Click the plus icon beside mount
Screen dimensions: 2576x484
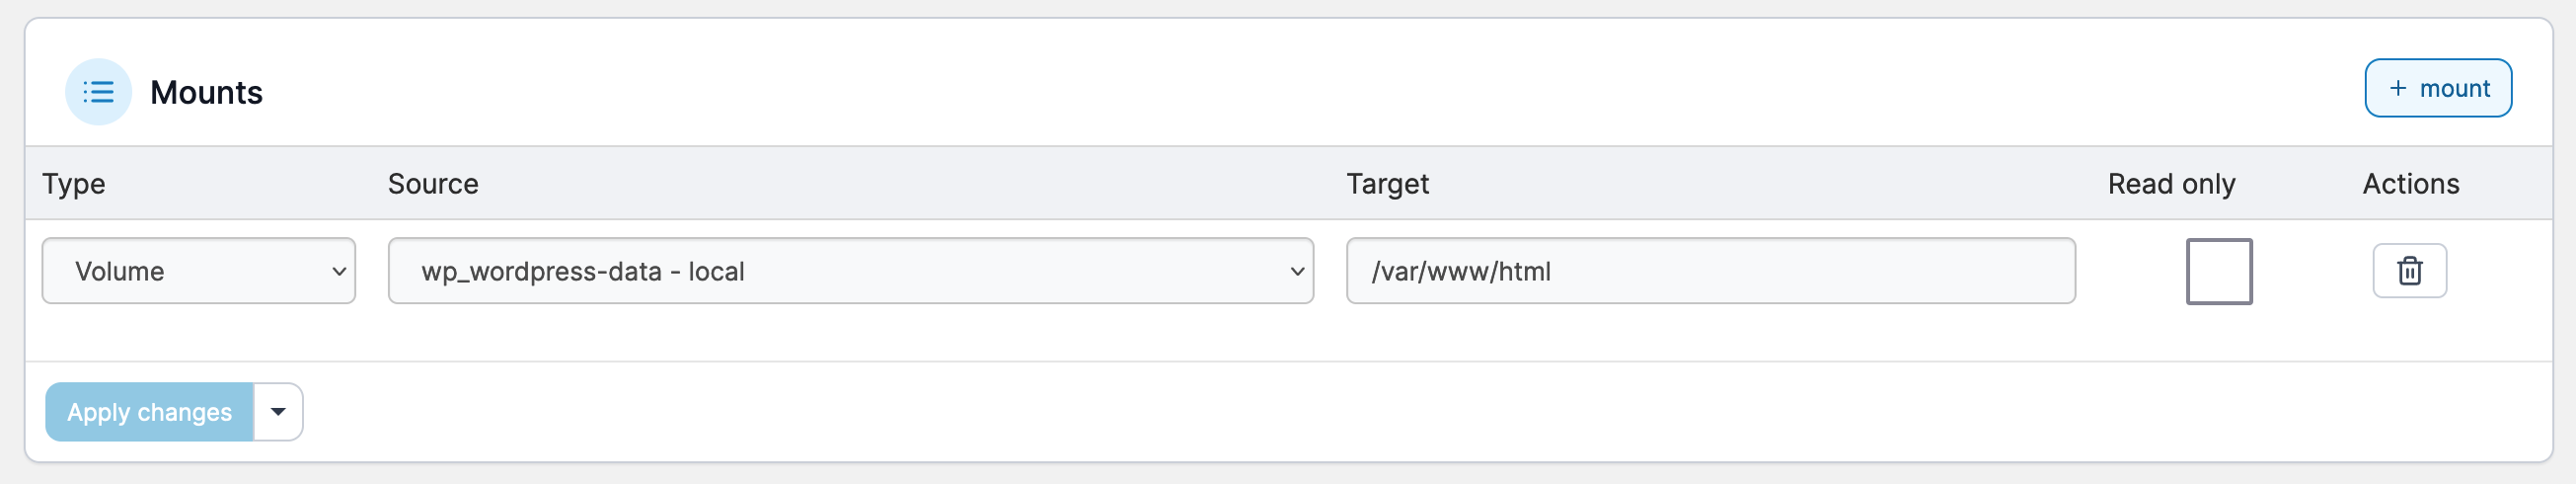coord(2397,88)
